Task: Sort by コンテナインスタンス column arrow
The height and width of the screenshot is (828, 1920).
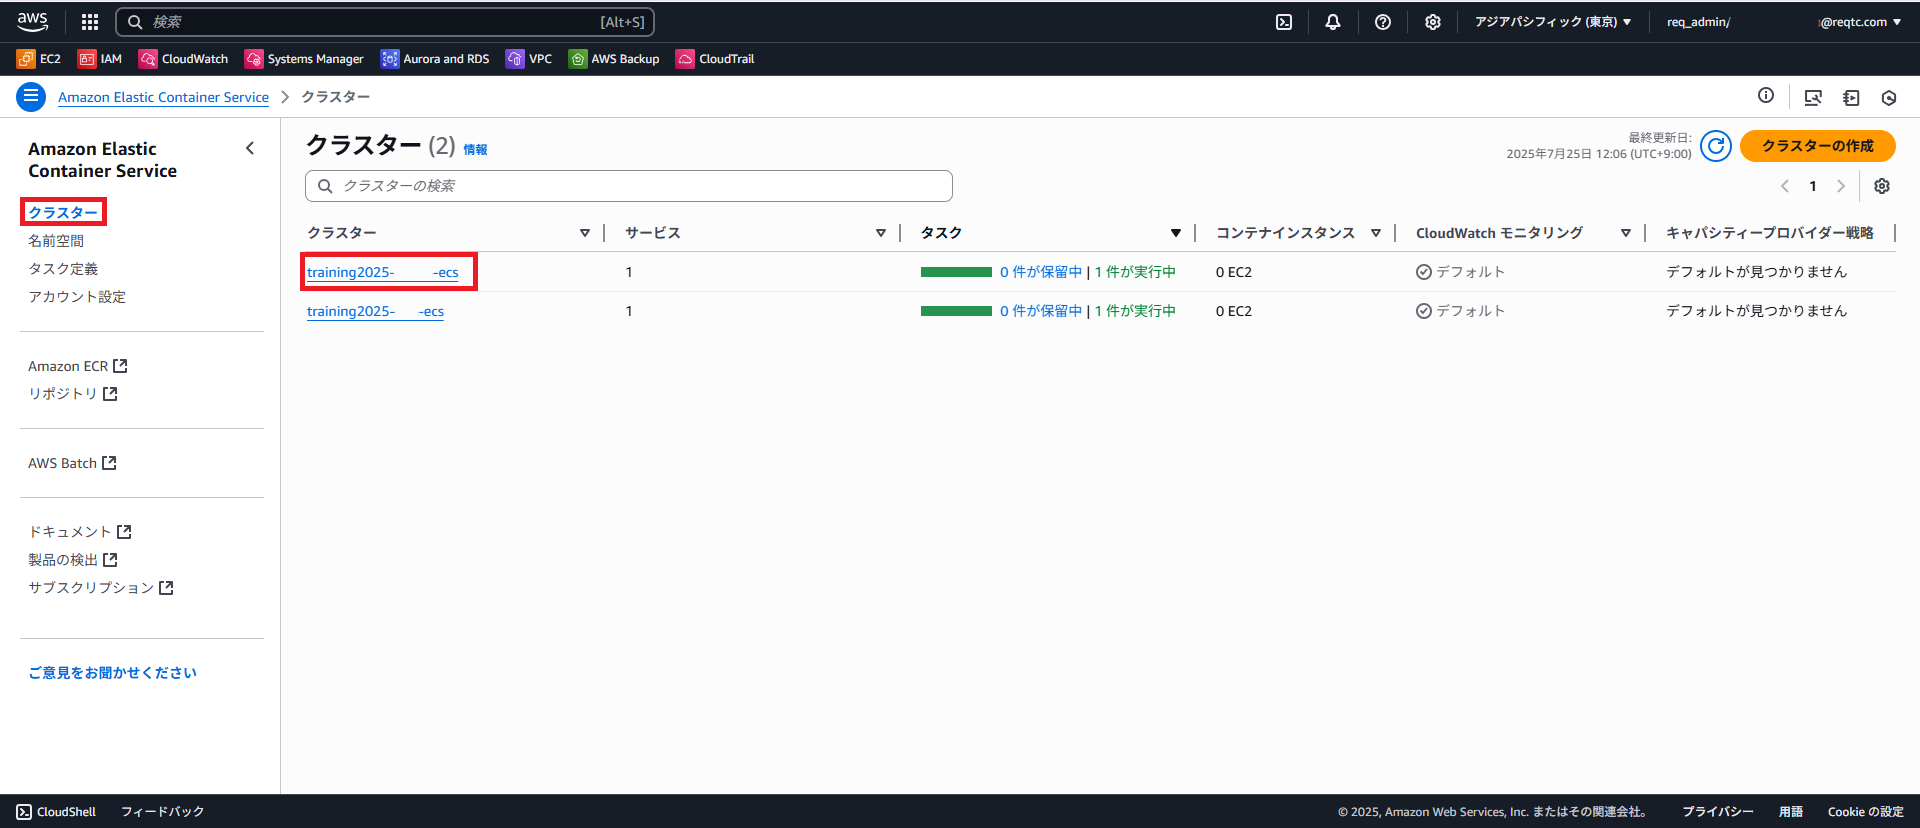Action: pyautogui.click(x=1376, y=233)
